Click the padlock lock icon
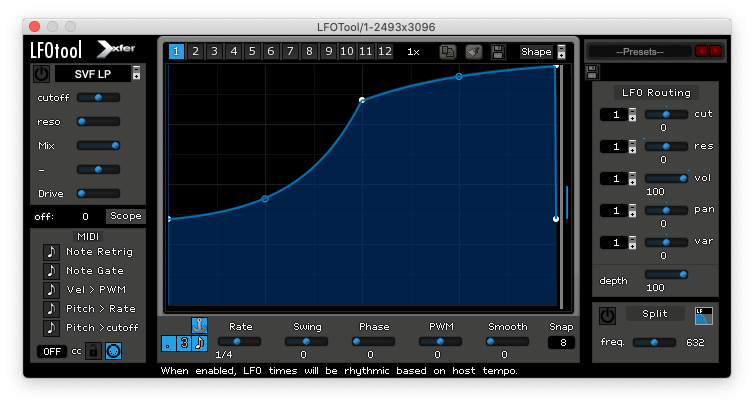 tap(93, 351)
